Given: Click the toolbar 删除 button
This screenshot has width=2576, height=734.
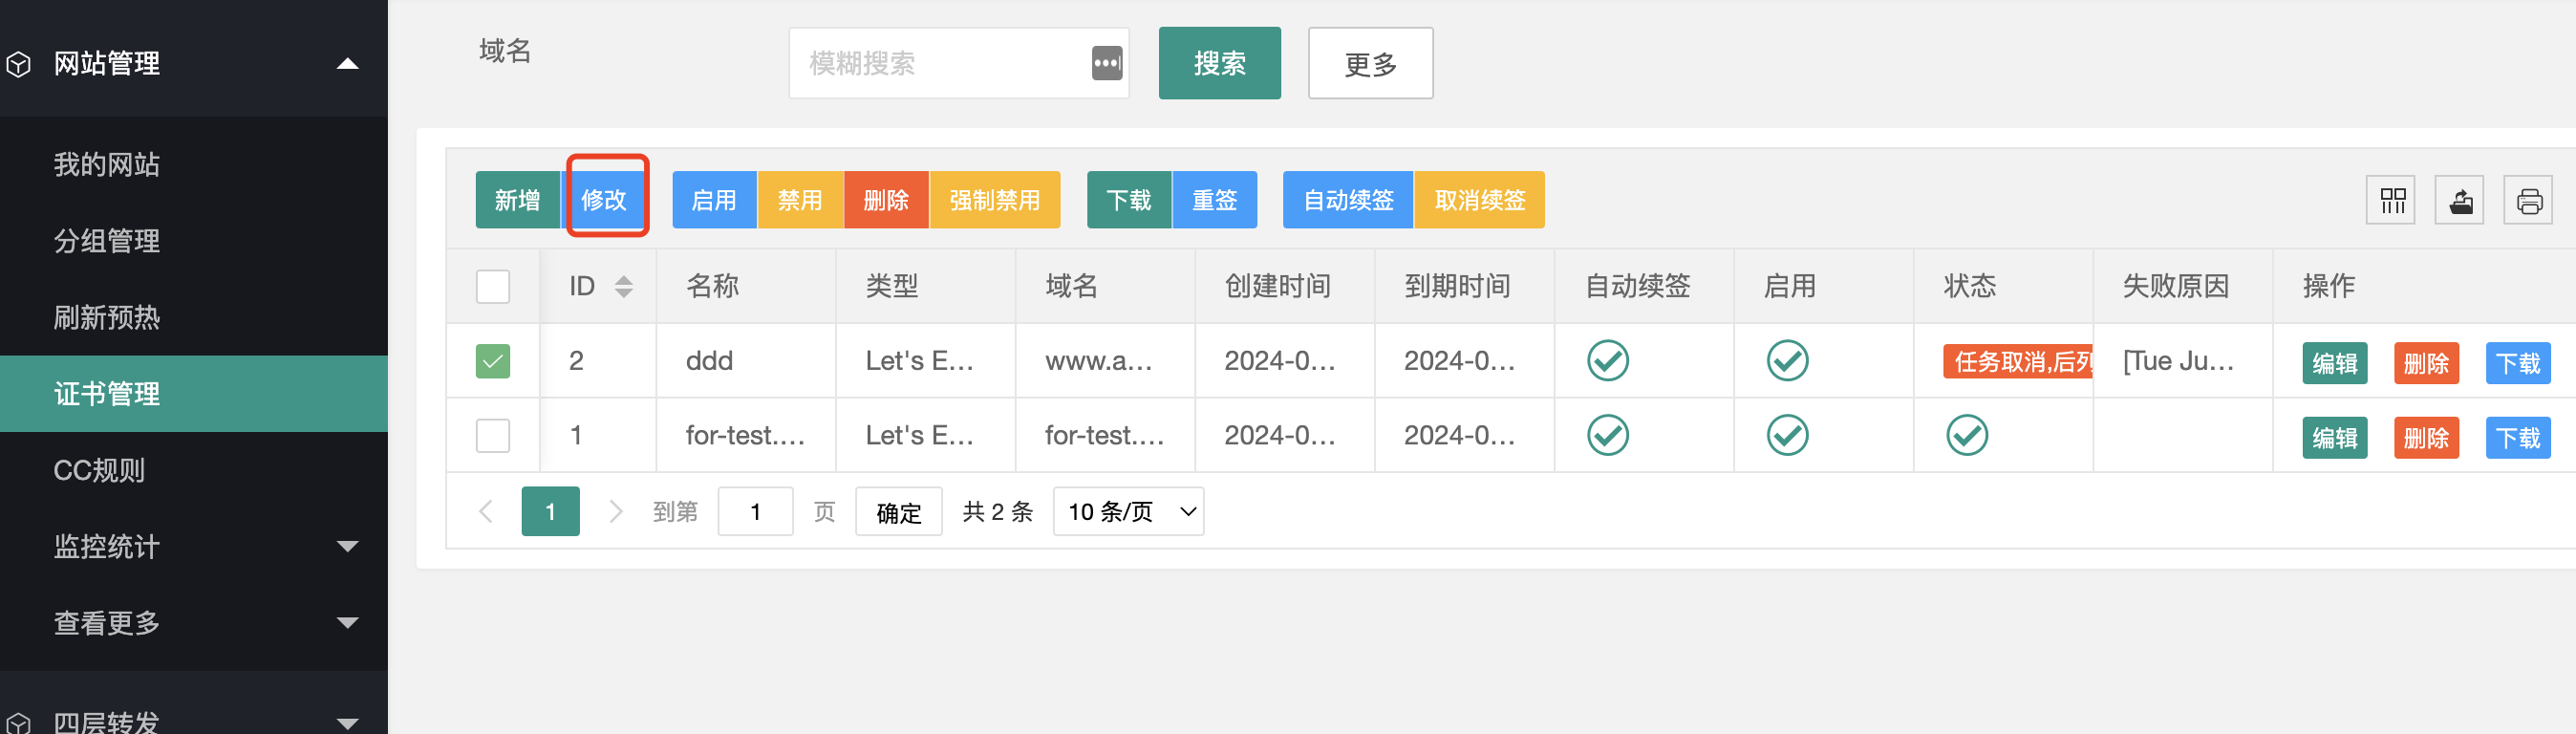Looking at the screenshot, I should (x=886, y=200).
